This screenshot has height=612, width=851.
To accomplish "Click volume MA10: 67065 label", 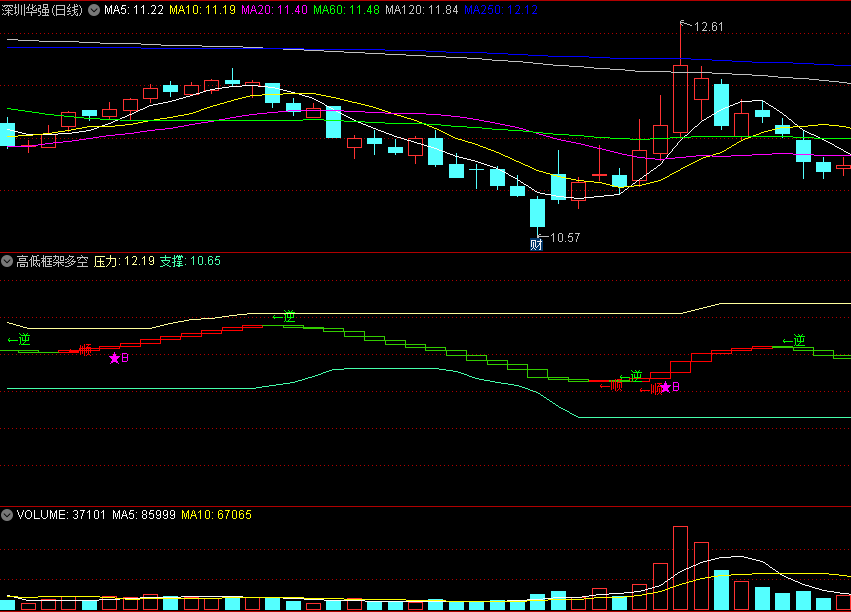I will [217, 515].
